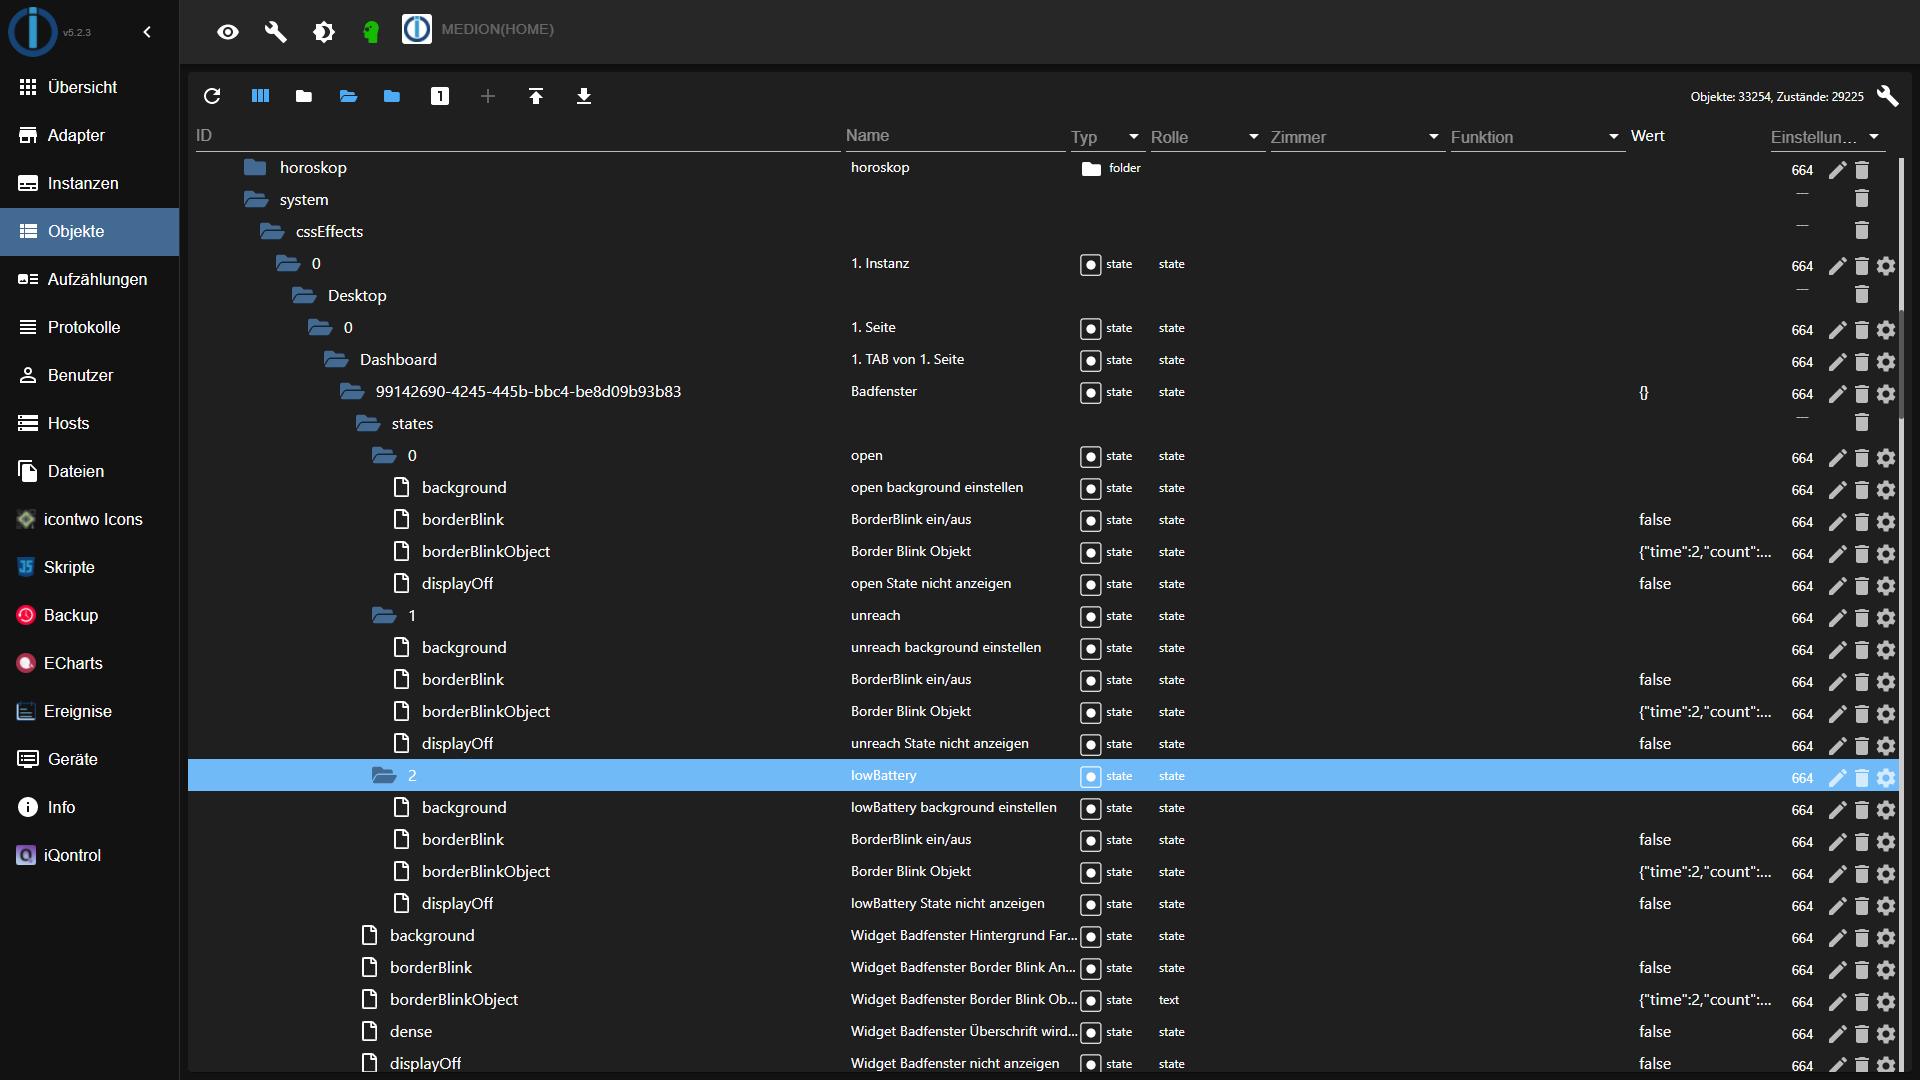Select 'unreach background einstellen' row
Screen dimensions: 1920x1080
[x=1042, y=647]
